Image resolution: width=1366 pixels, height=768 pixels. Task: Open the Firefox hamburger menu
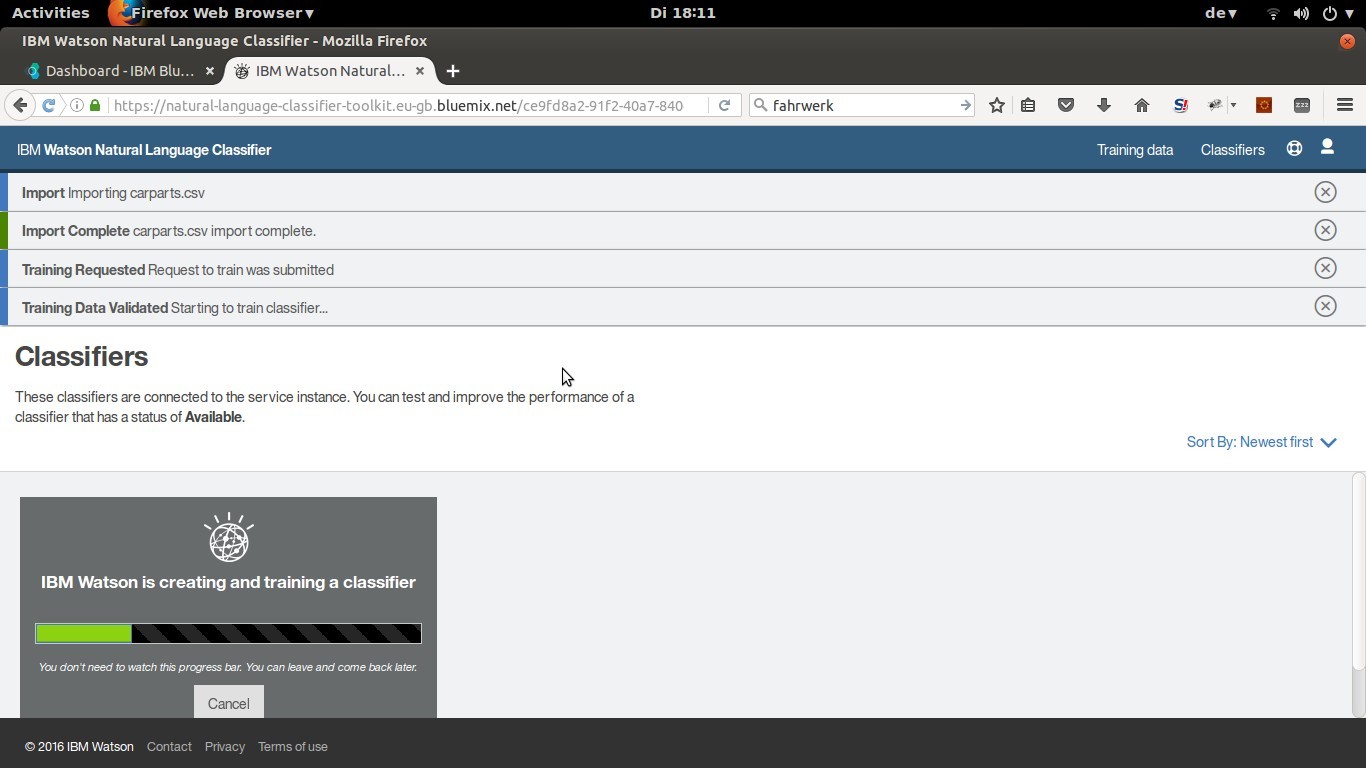[x=1345, y=105]
